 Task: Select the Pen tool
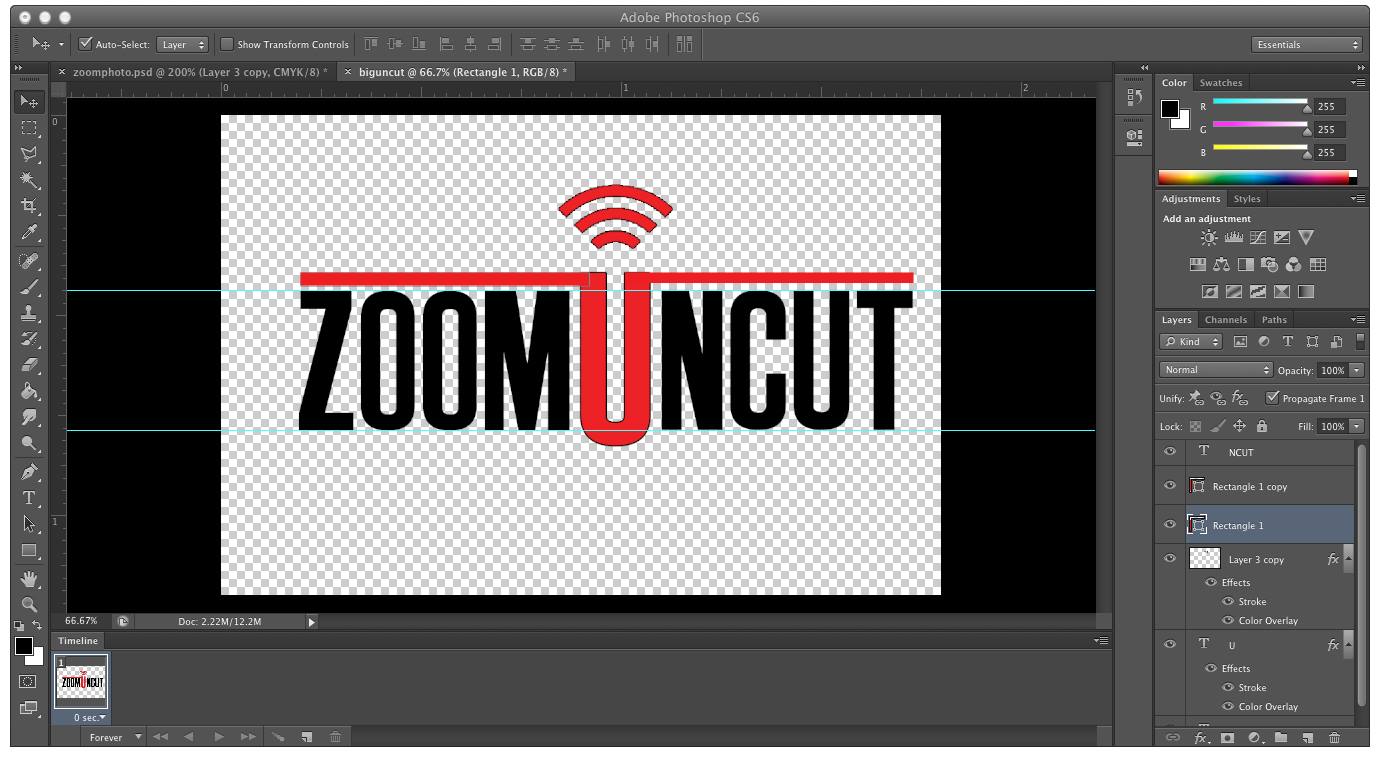tap(29, 472)
